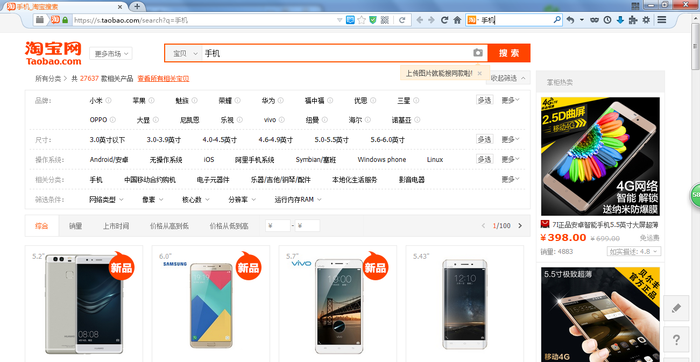This screenshot has height=362, width=700.
Task: Sort by 价格从低到高
Action: [x=229, y=226]
